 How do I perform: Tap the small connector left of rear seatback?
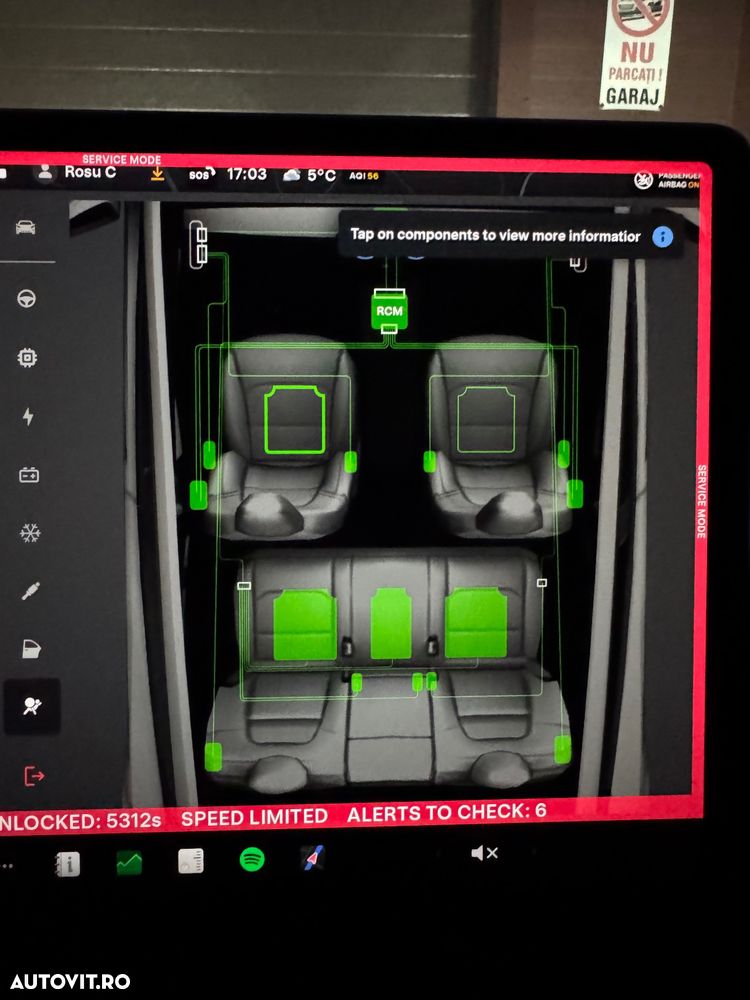[244, 585]
